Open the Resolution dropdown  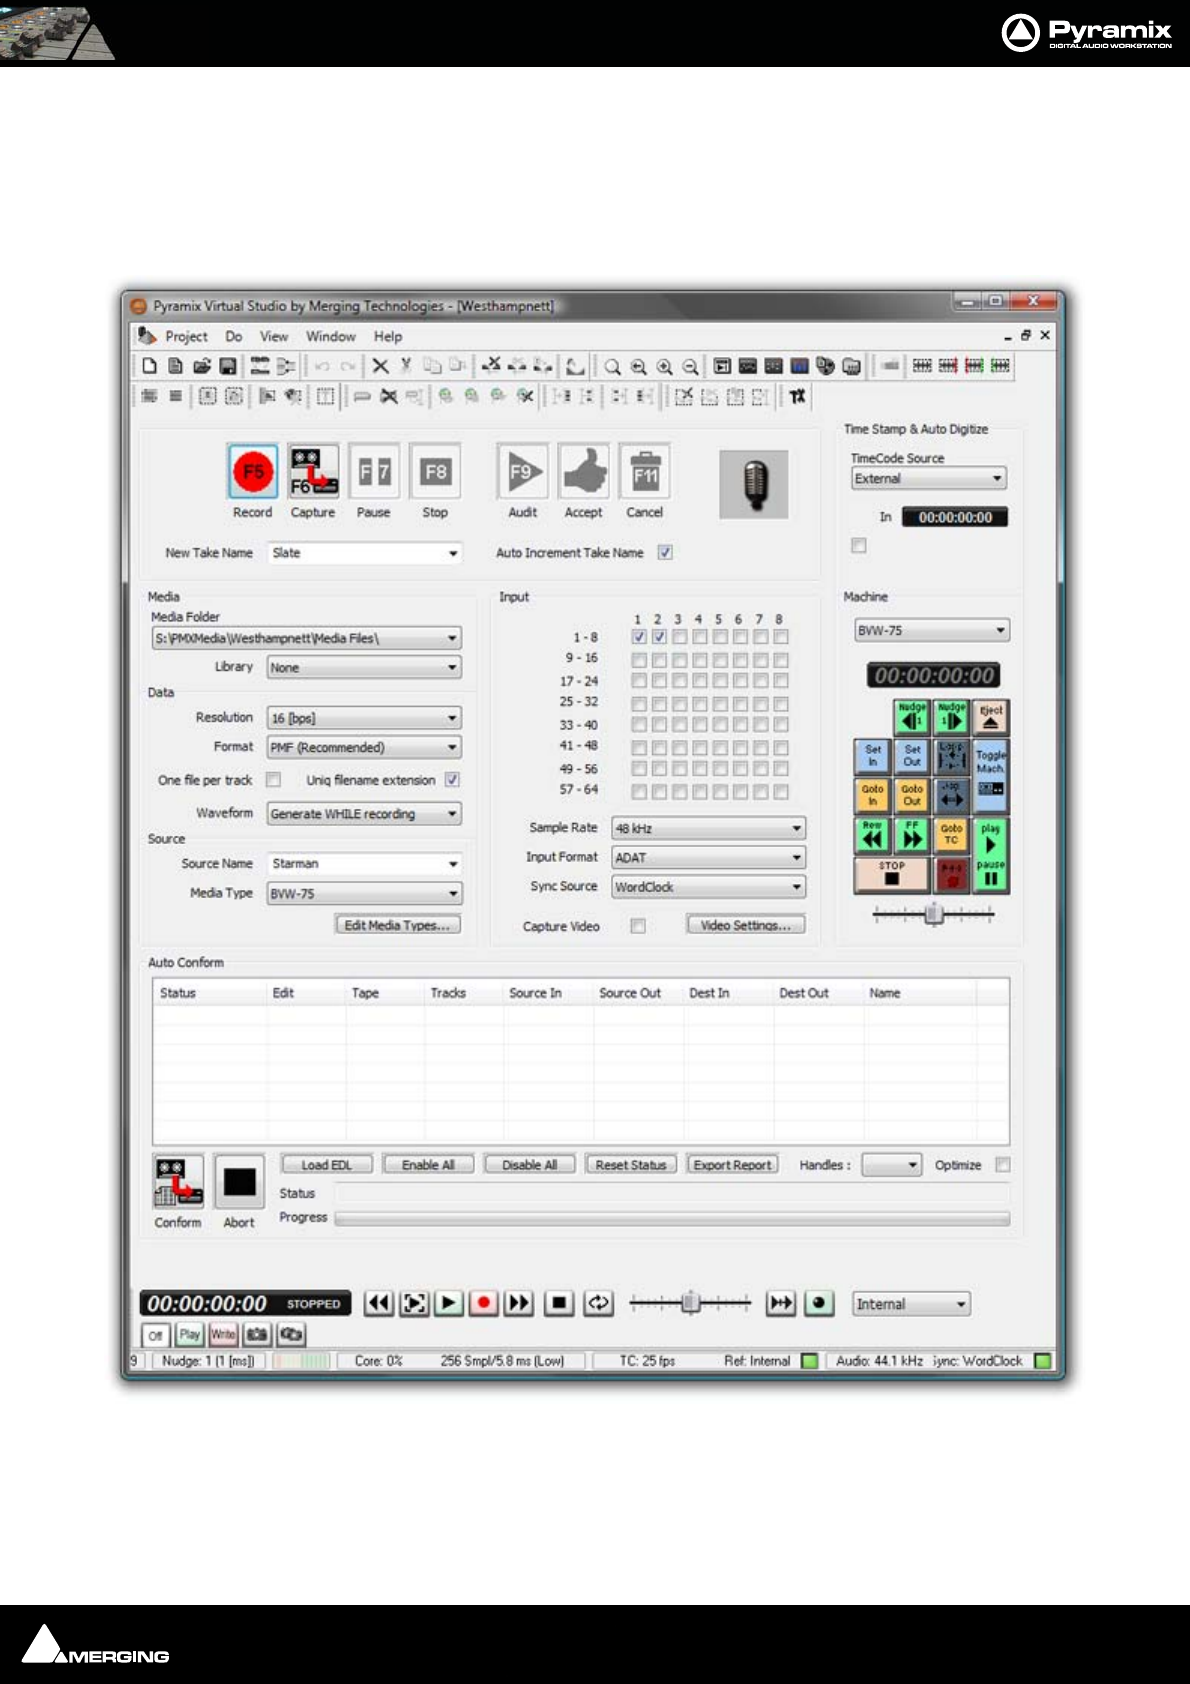coord(452,718)
